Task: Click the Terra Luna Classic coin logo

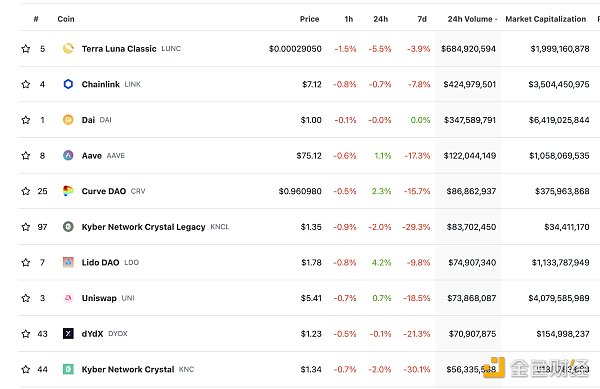Action: point(68,49)
